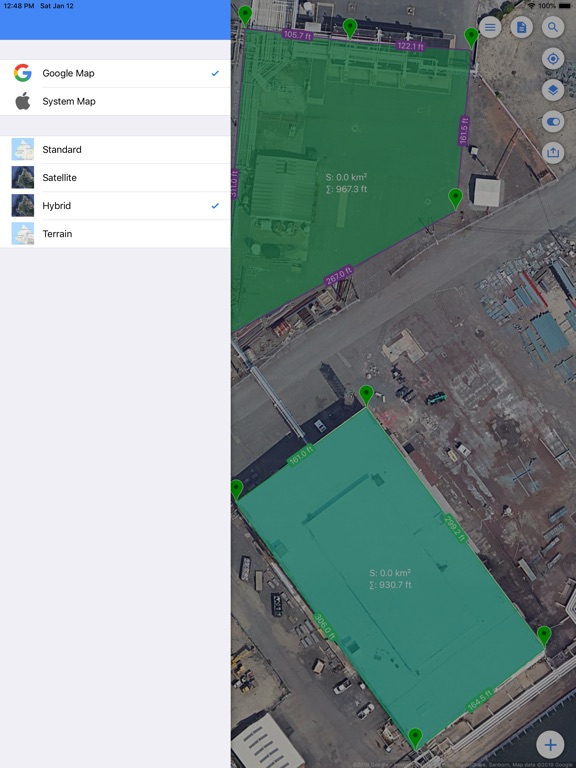Viewport: 576px width, 768px height.
Task: Select Google Map provider
Action: click(x=115, y=73)
